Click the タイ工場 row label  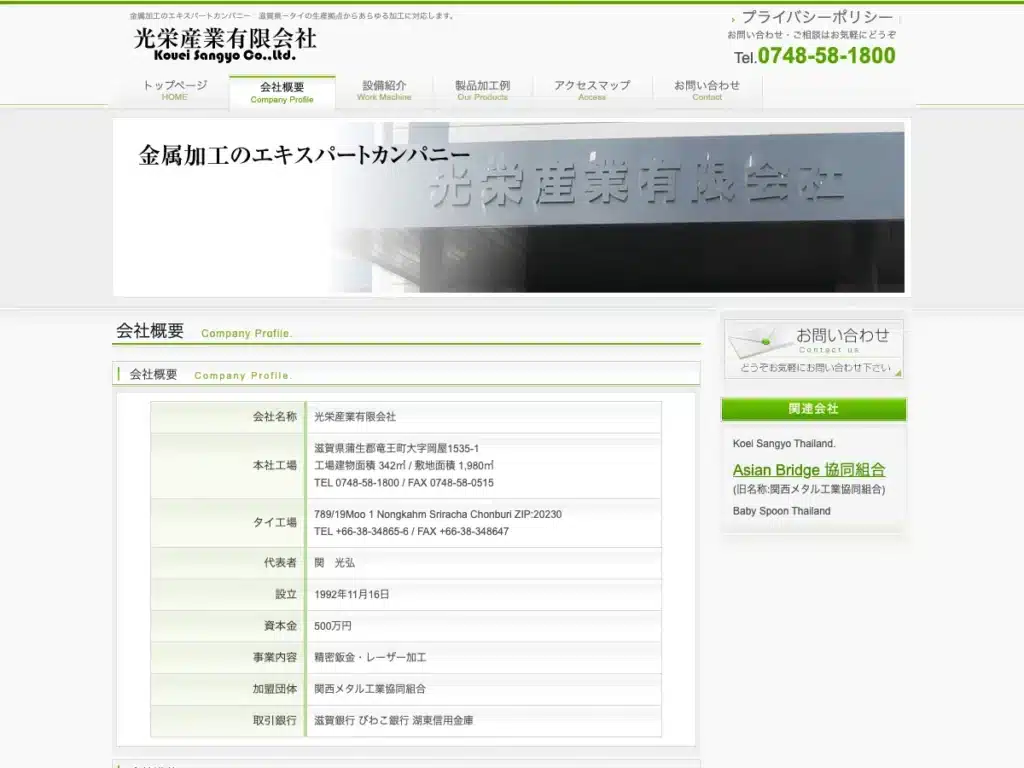point(275,522)
